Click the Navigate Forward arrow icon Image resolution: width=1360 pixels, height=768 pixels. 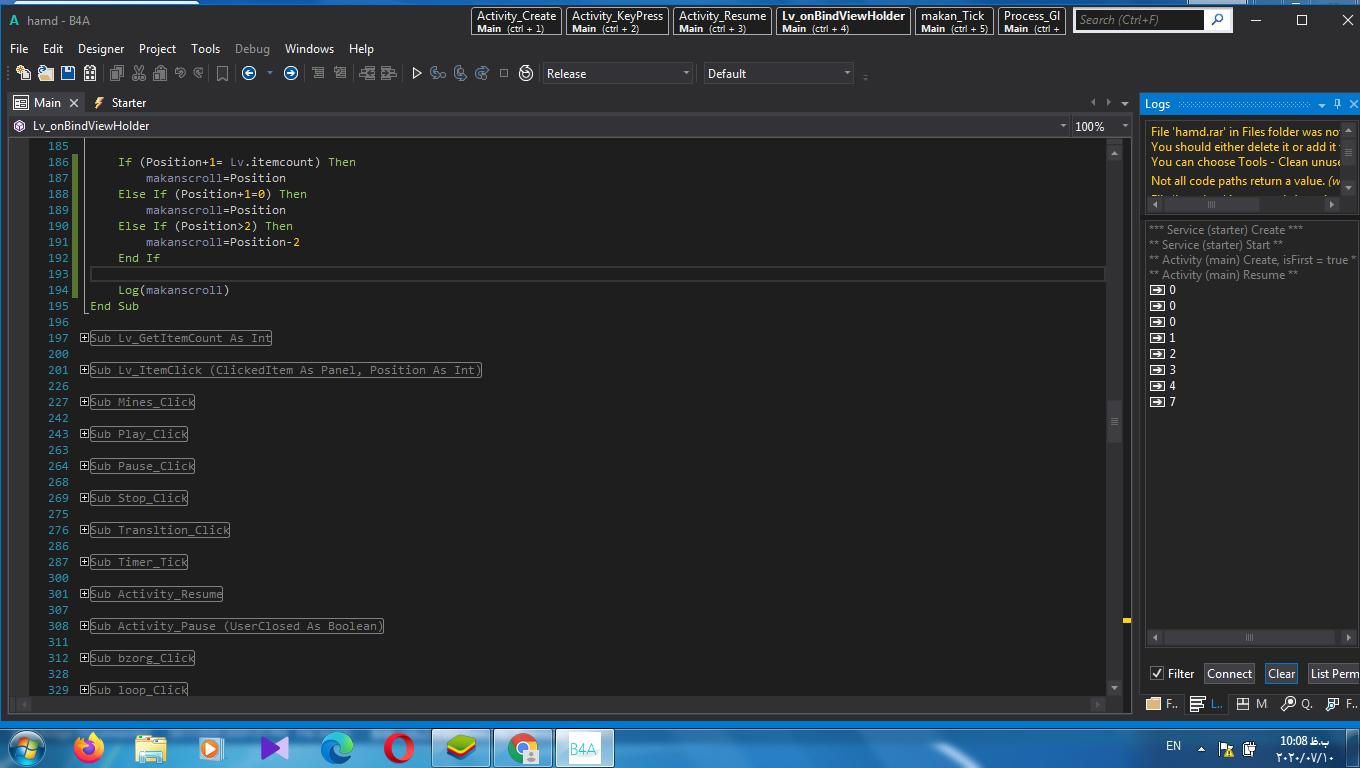[291, 73]
